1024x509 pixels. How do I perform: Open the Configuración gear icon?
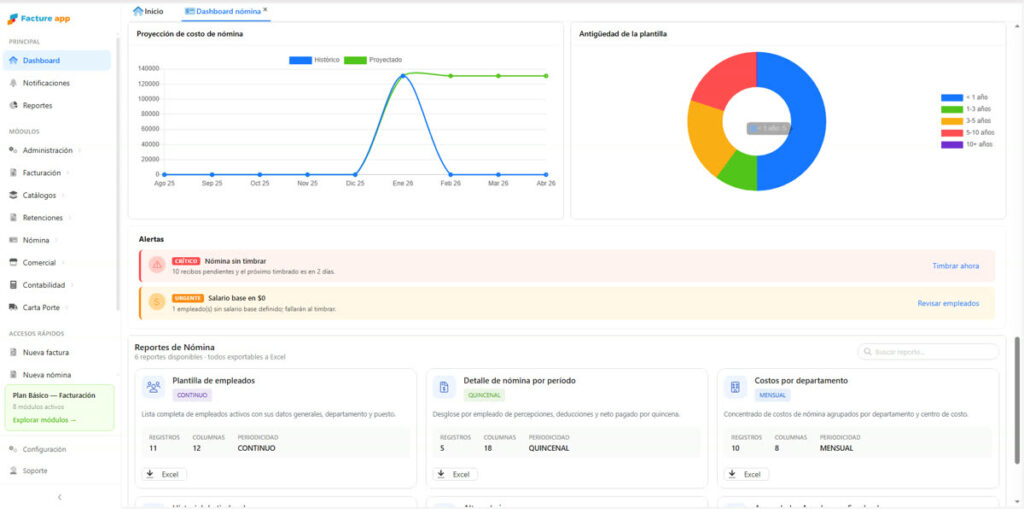coord(13,450)
